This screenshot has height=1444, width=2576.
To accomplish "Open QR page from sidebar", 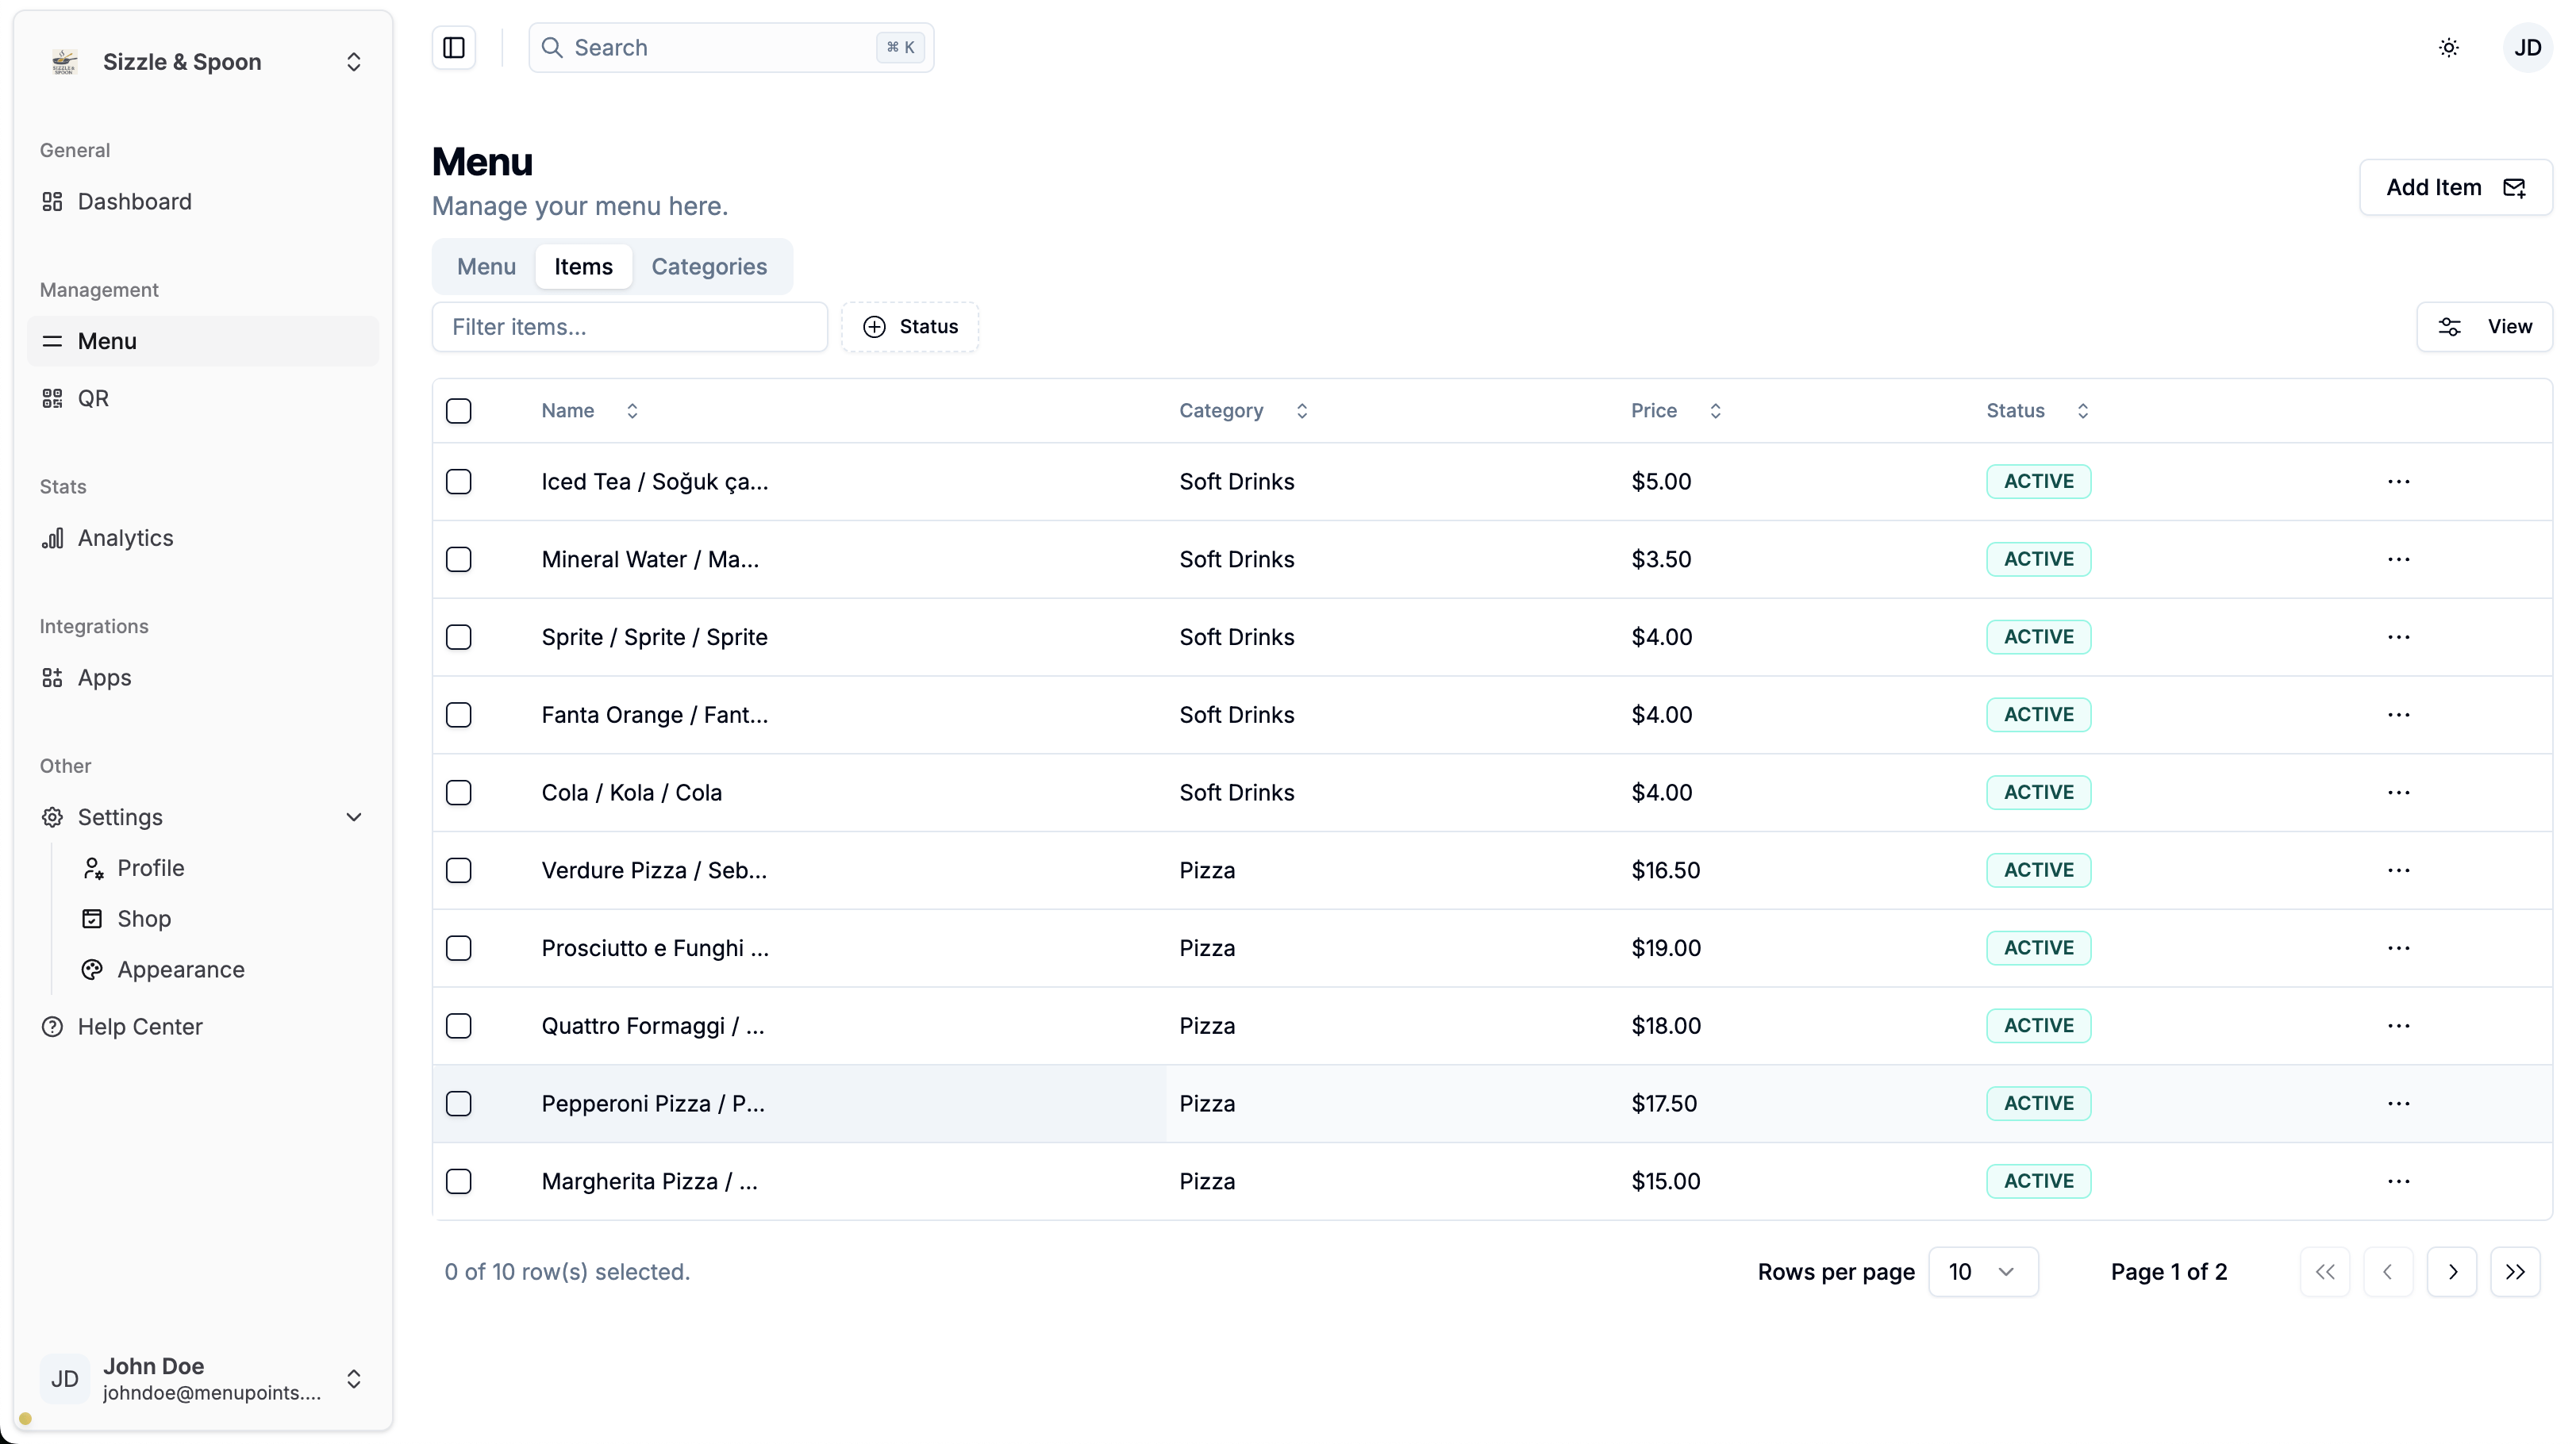I will (93, 399).
